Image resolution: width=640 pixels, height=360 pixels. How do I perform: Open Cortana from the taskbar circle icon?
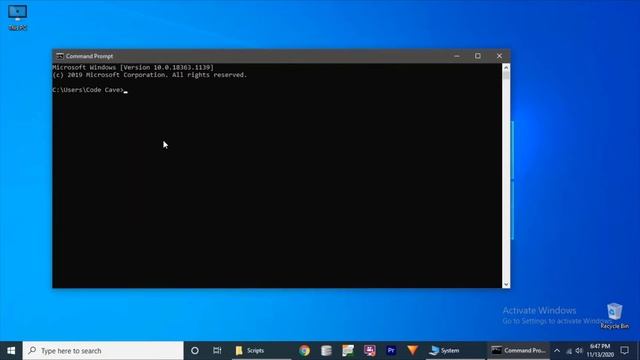(x=195, y=351)
